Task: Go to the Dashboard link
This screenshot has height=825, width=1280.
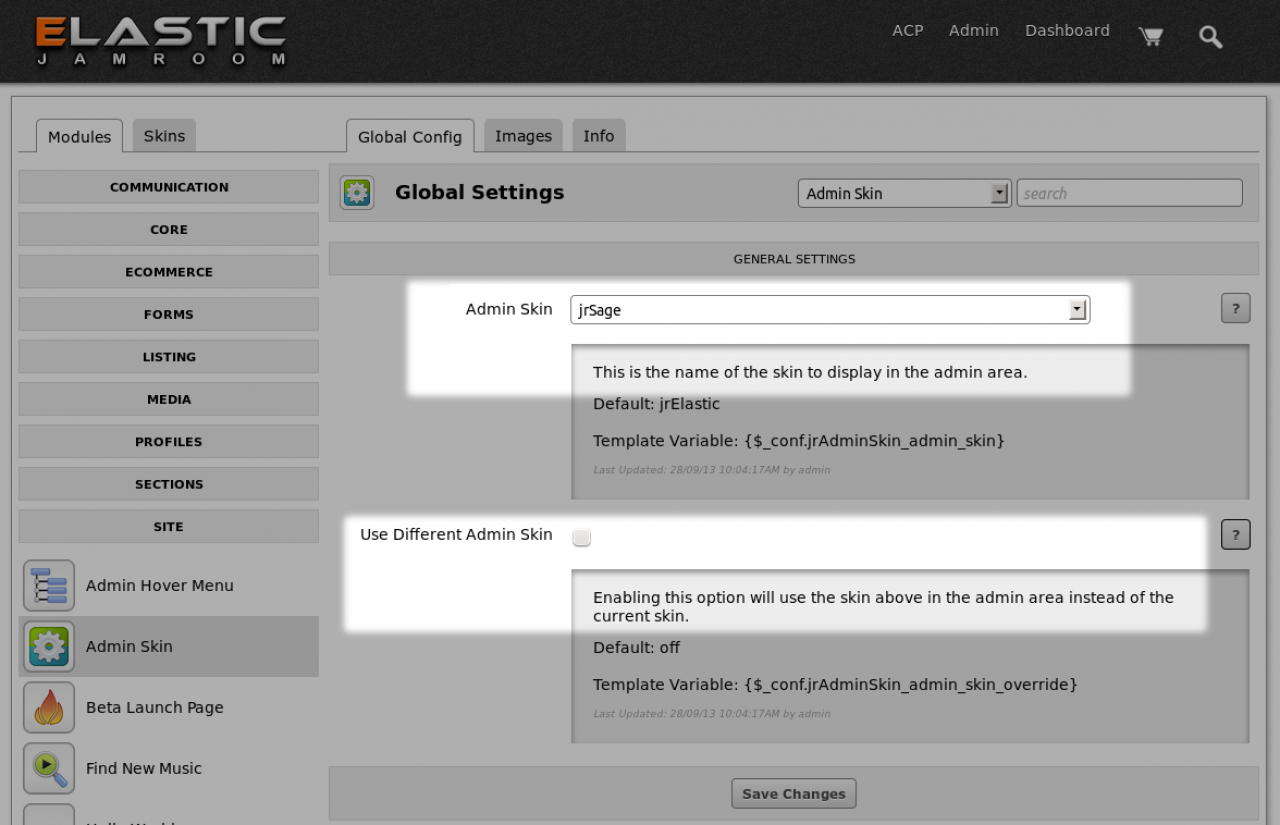Action: pos(1067,31)
